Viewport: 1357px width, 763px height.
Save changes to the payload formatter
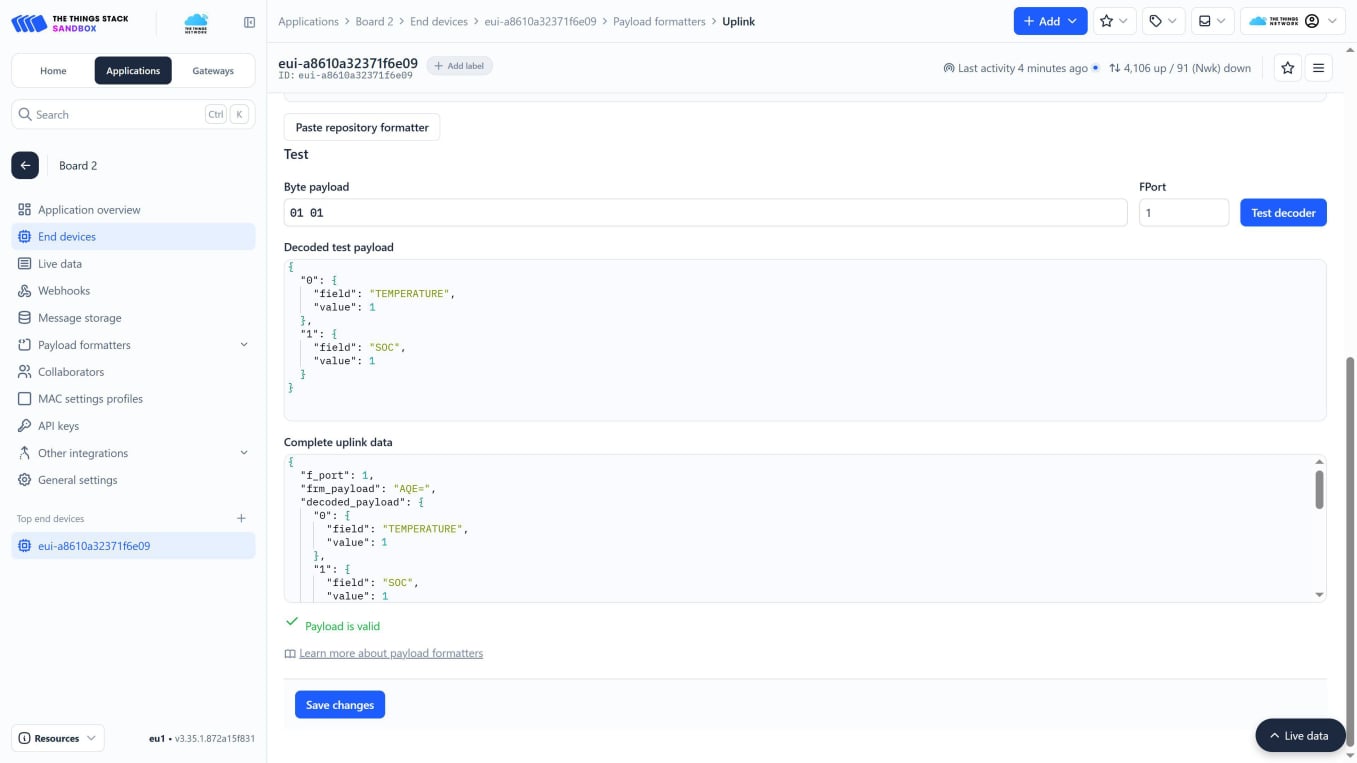tap(340, 704)
